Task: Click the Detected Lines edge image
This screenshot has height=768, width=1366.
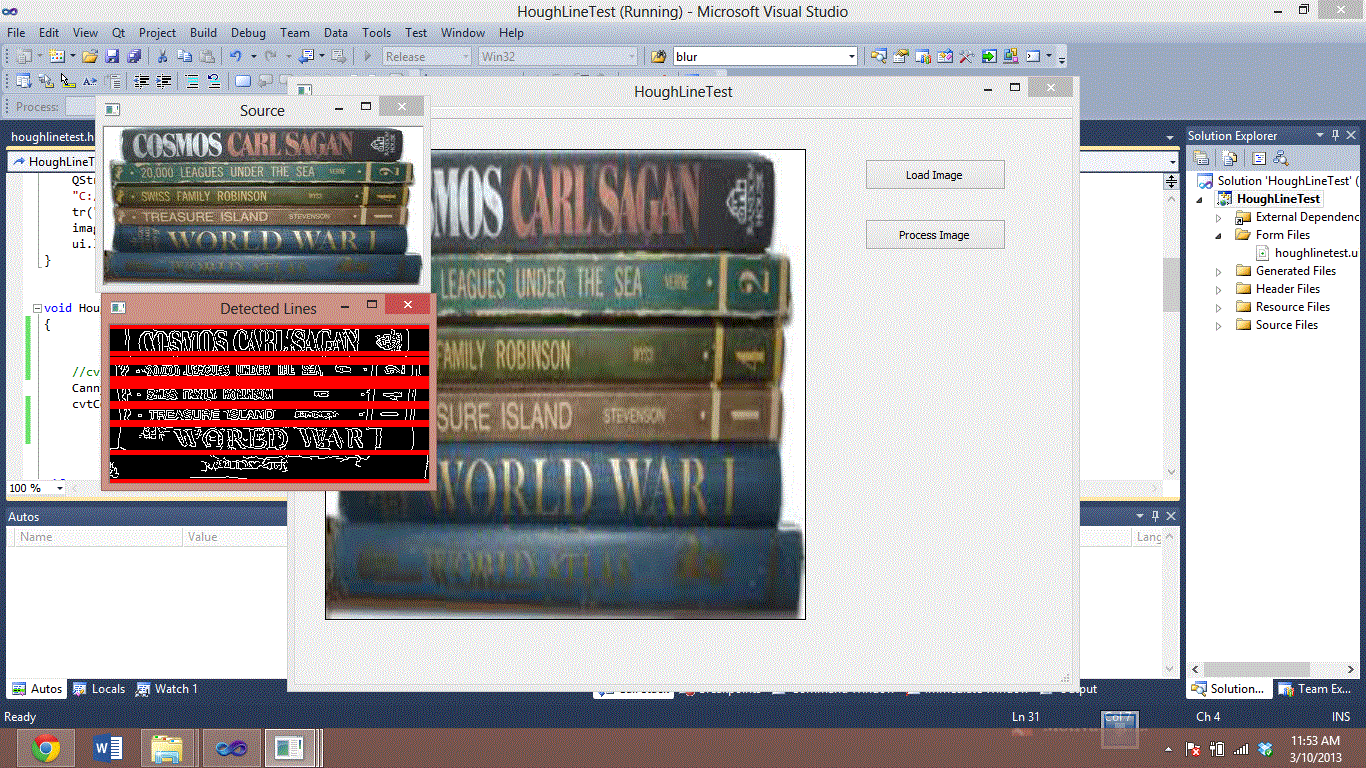Action: [x=268, y=402]
